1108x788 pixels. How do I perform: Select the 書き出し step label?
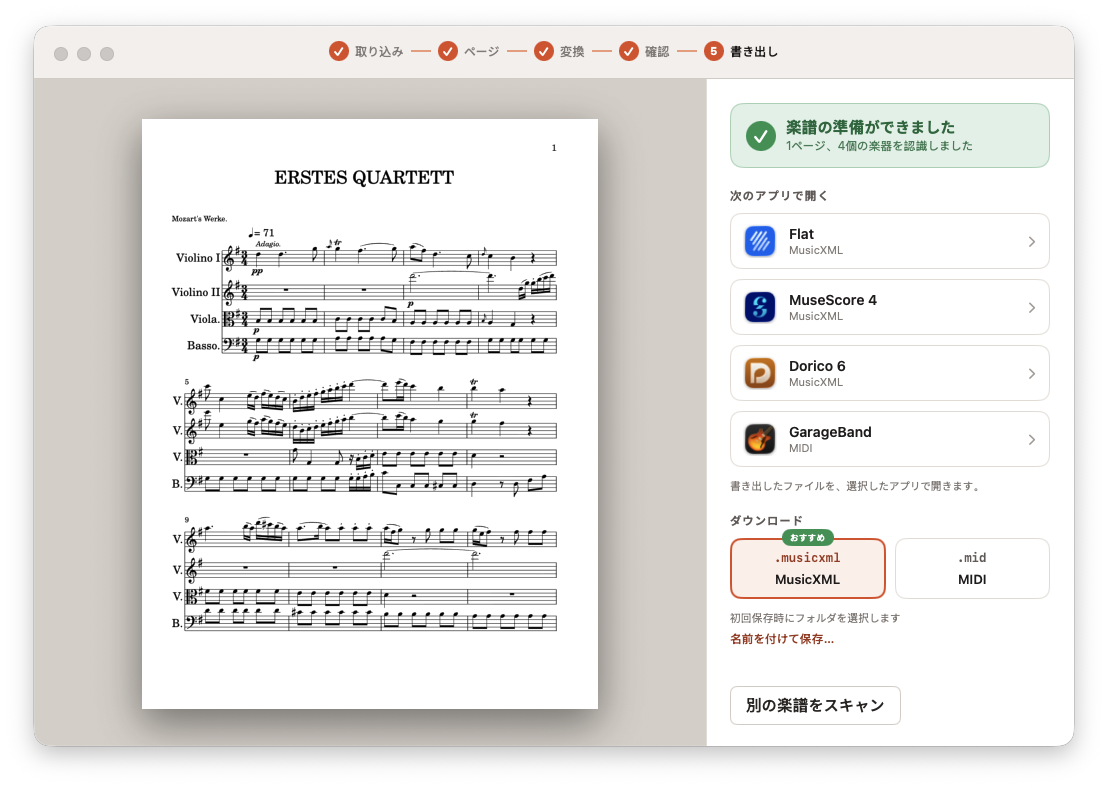(754, 52)
